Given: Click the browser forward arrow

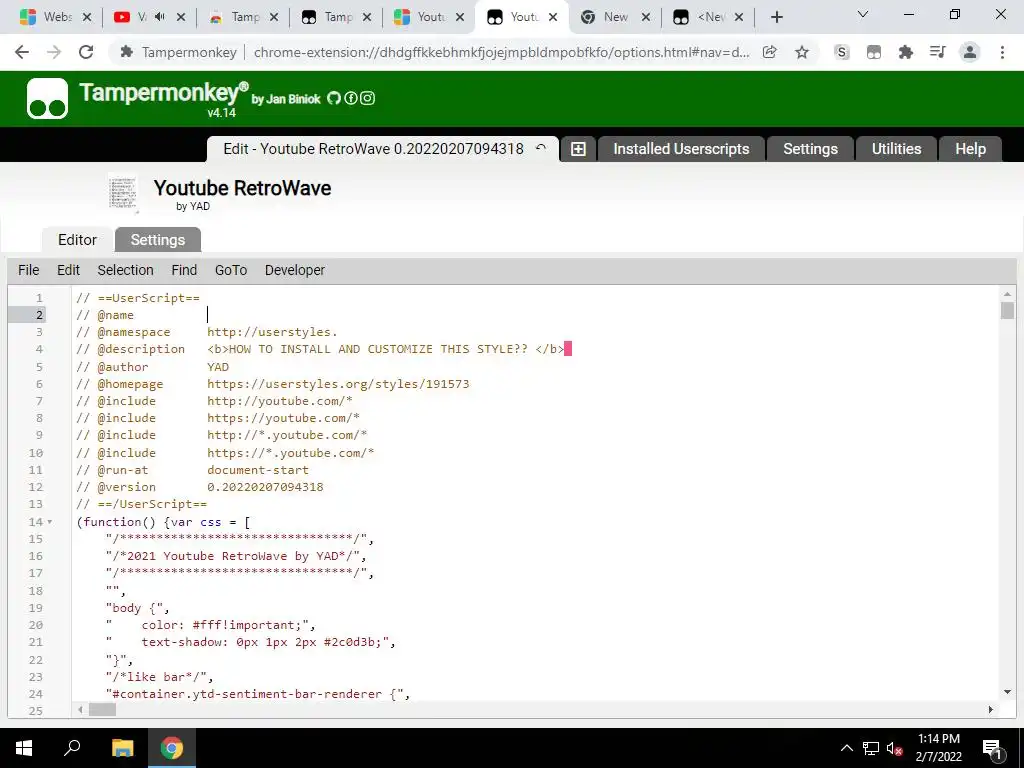Looking at the screenshot, I should tap(54, 52).
